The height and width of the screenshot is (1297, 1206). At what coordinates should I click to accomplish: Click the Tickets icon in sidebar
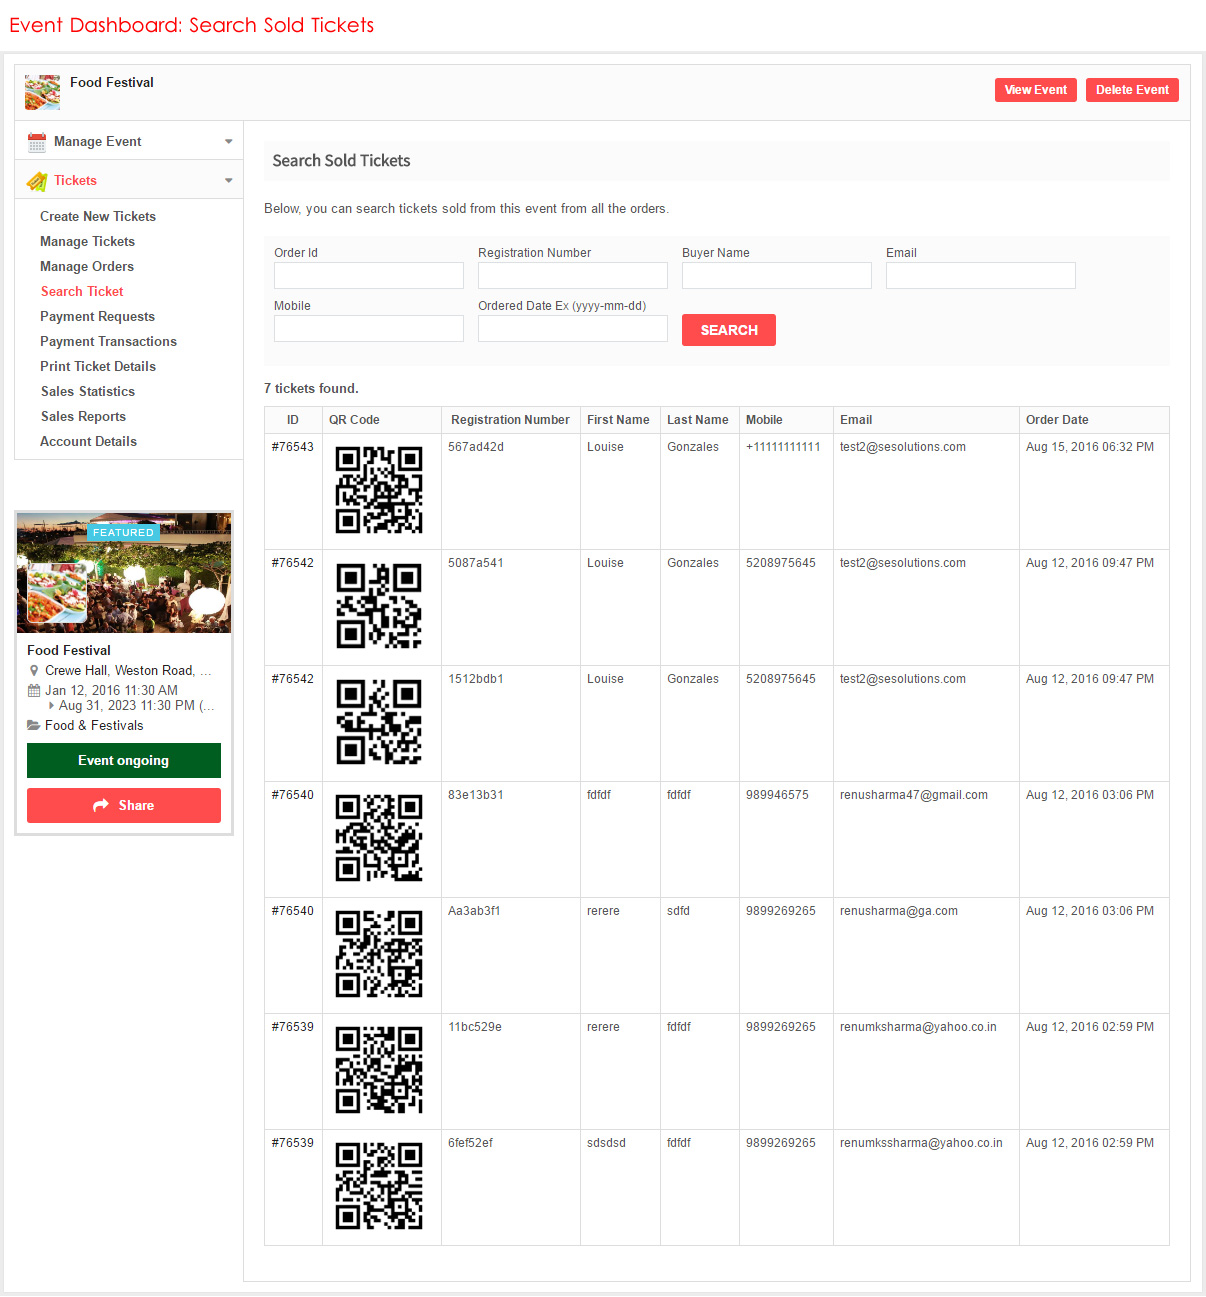coord(37,181)
